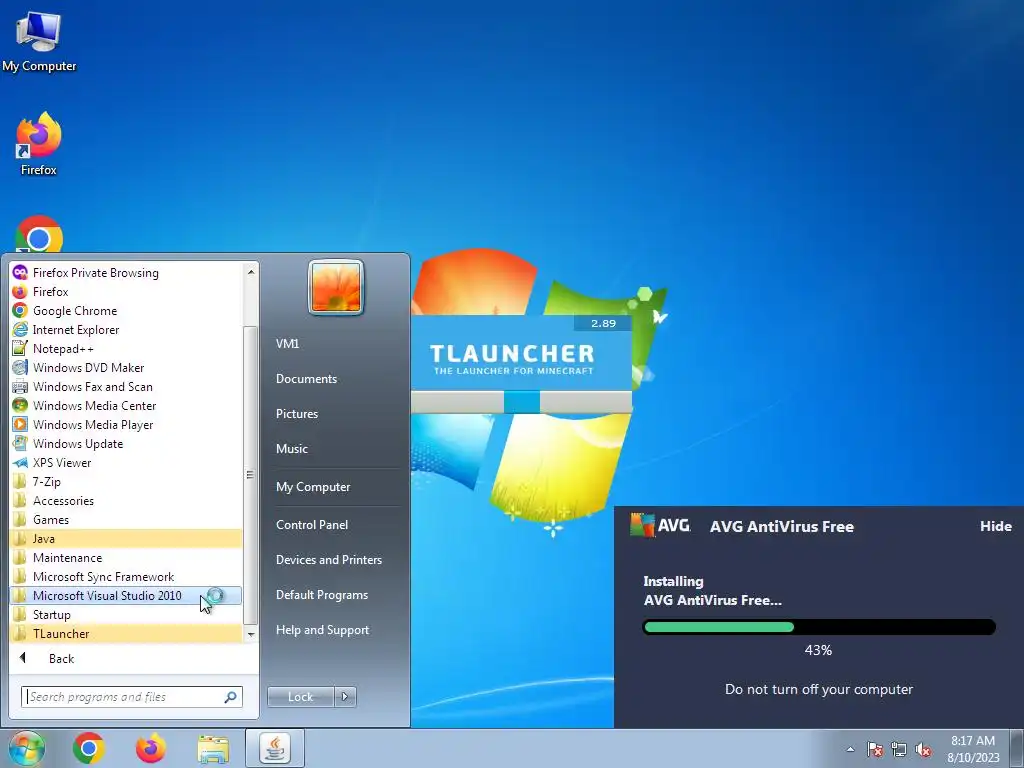Open Music from Start menu
1024x768 pixels.
291,449
